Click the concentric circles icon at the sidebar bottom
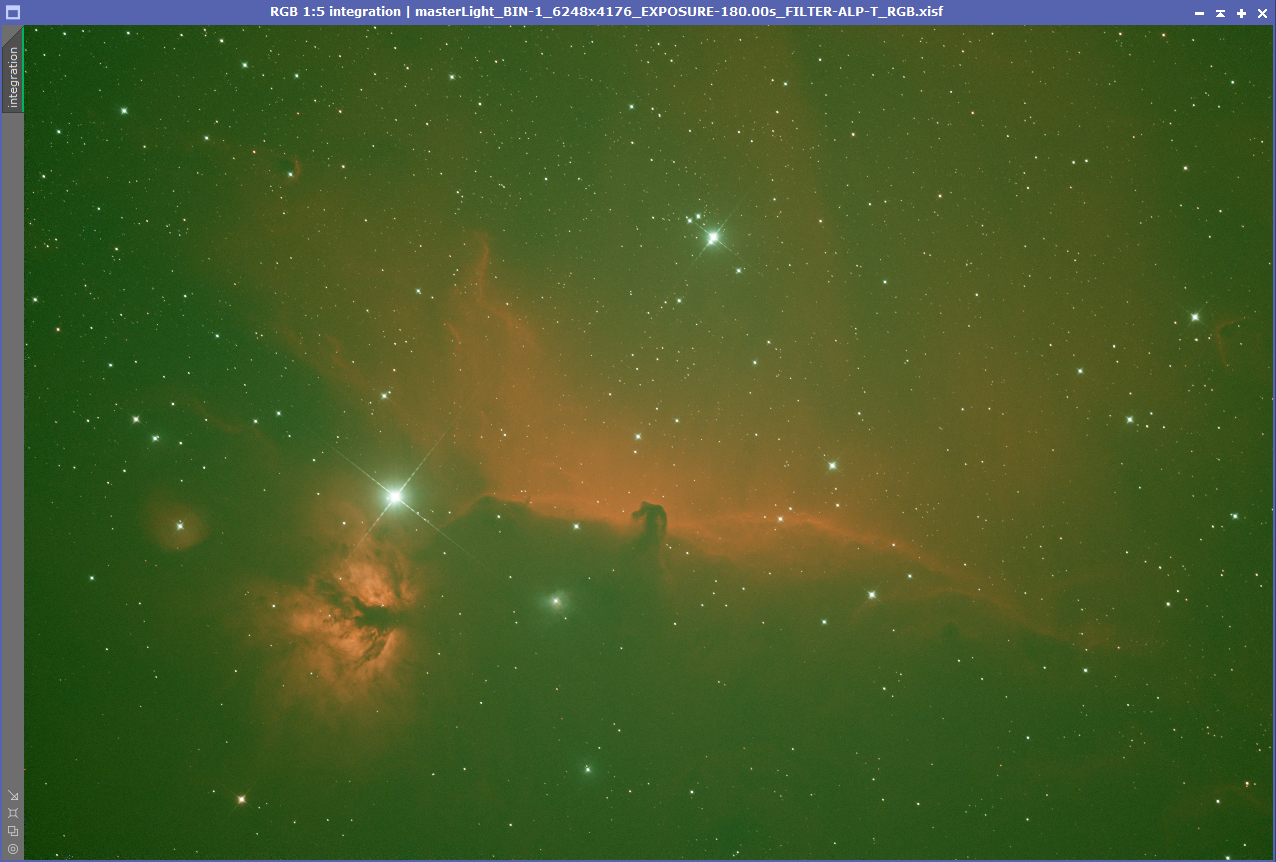This screenshot has height=862, width=1276. click(13, 849)
